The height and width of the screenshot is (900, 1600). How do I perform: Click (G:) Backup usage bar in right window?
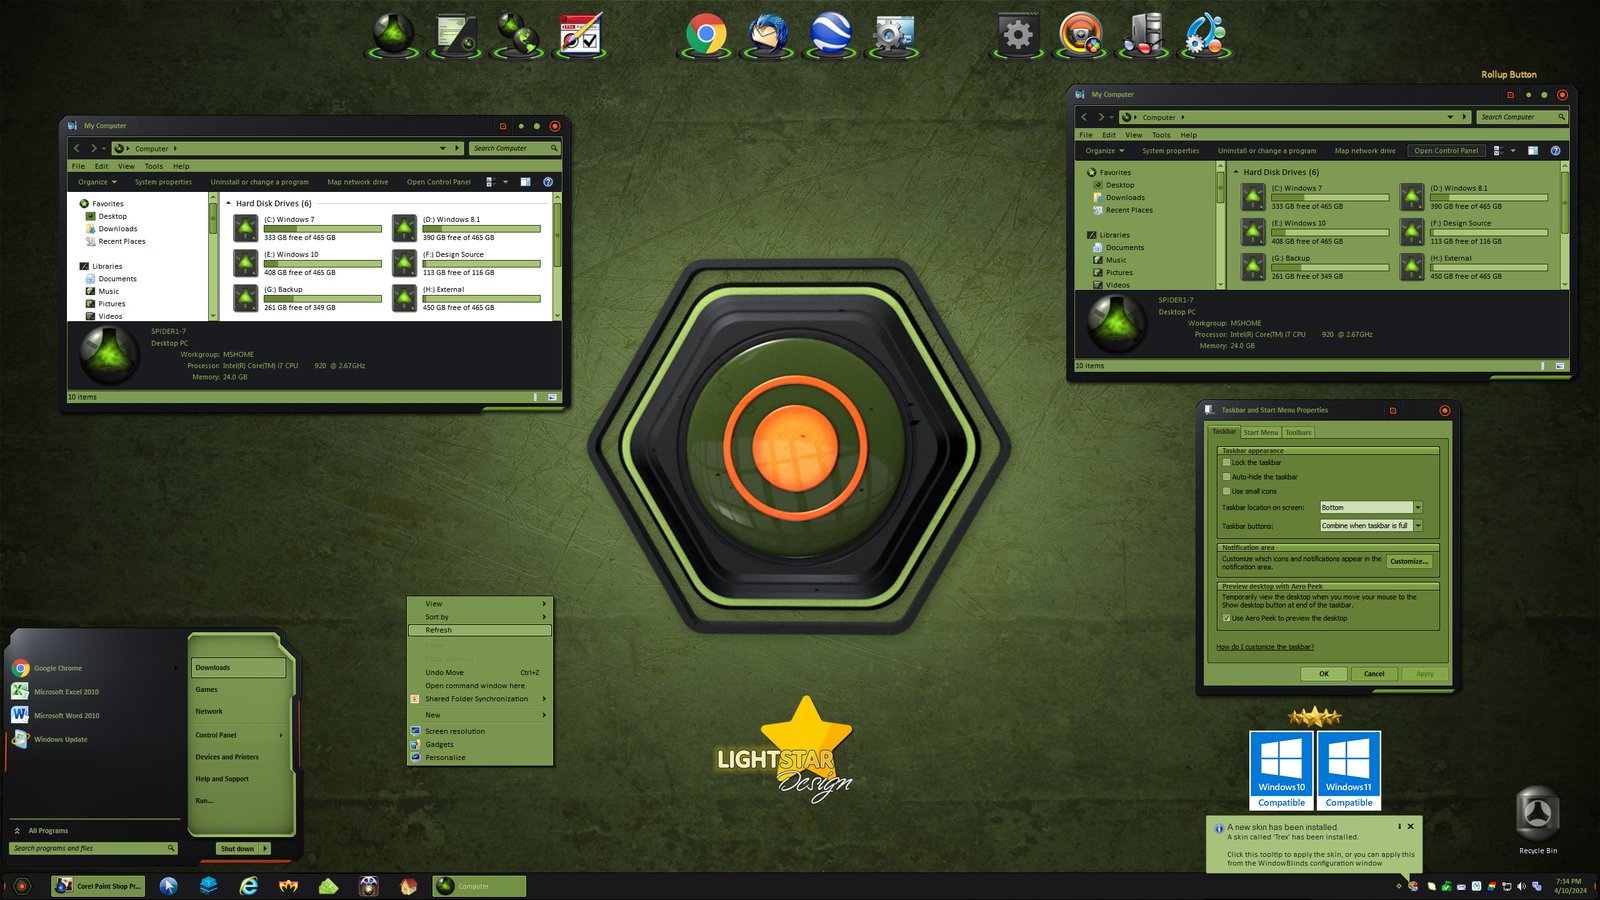(1330, 267)
